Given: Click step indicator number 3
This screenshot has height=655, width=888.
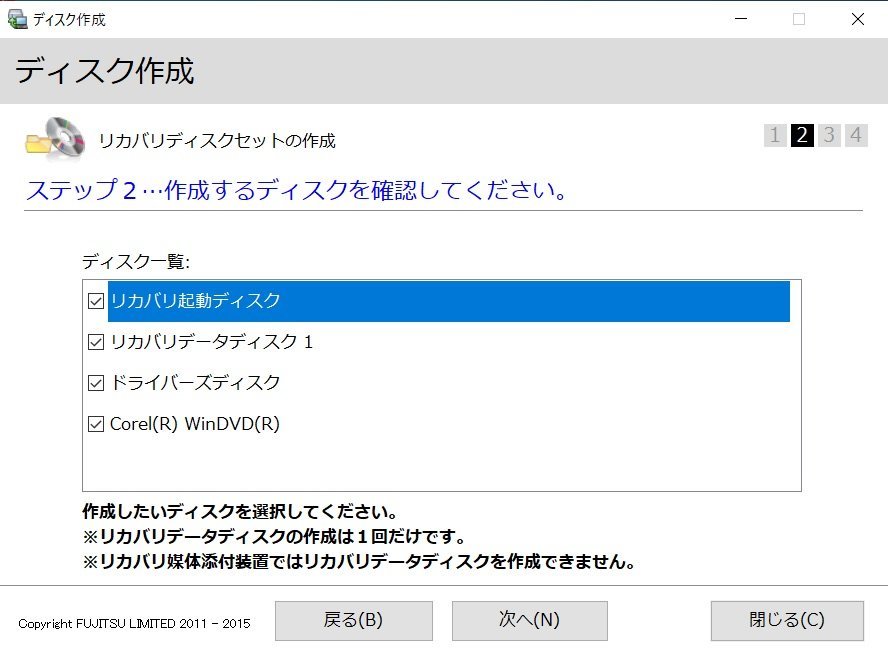Looking at the screenshot, I should click(829, 135).
